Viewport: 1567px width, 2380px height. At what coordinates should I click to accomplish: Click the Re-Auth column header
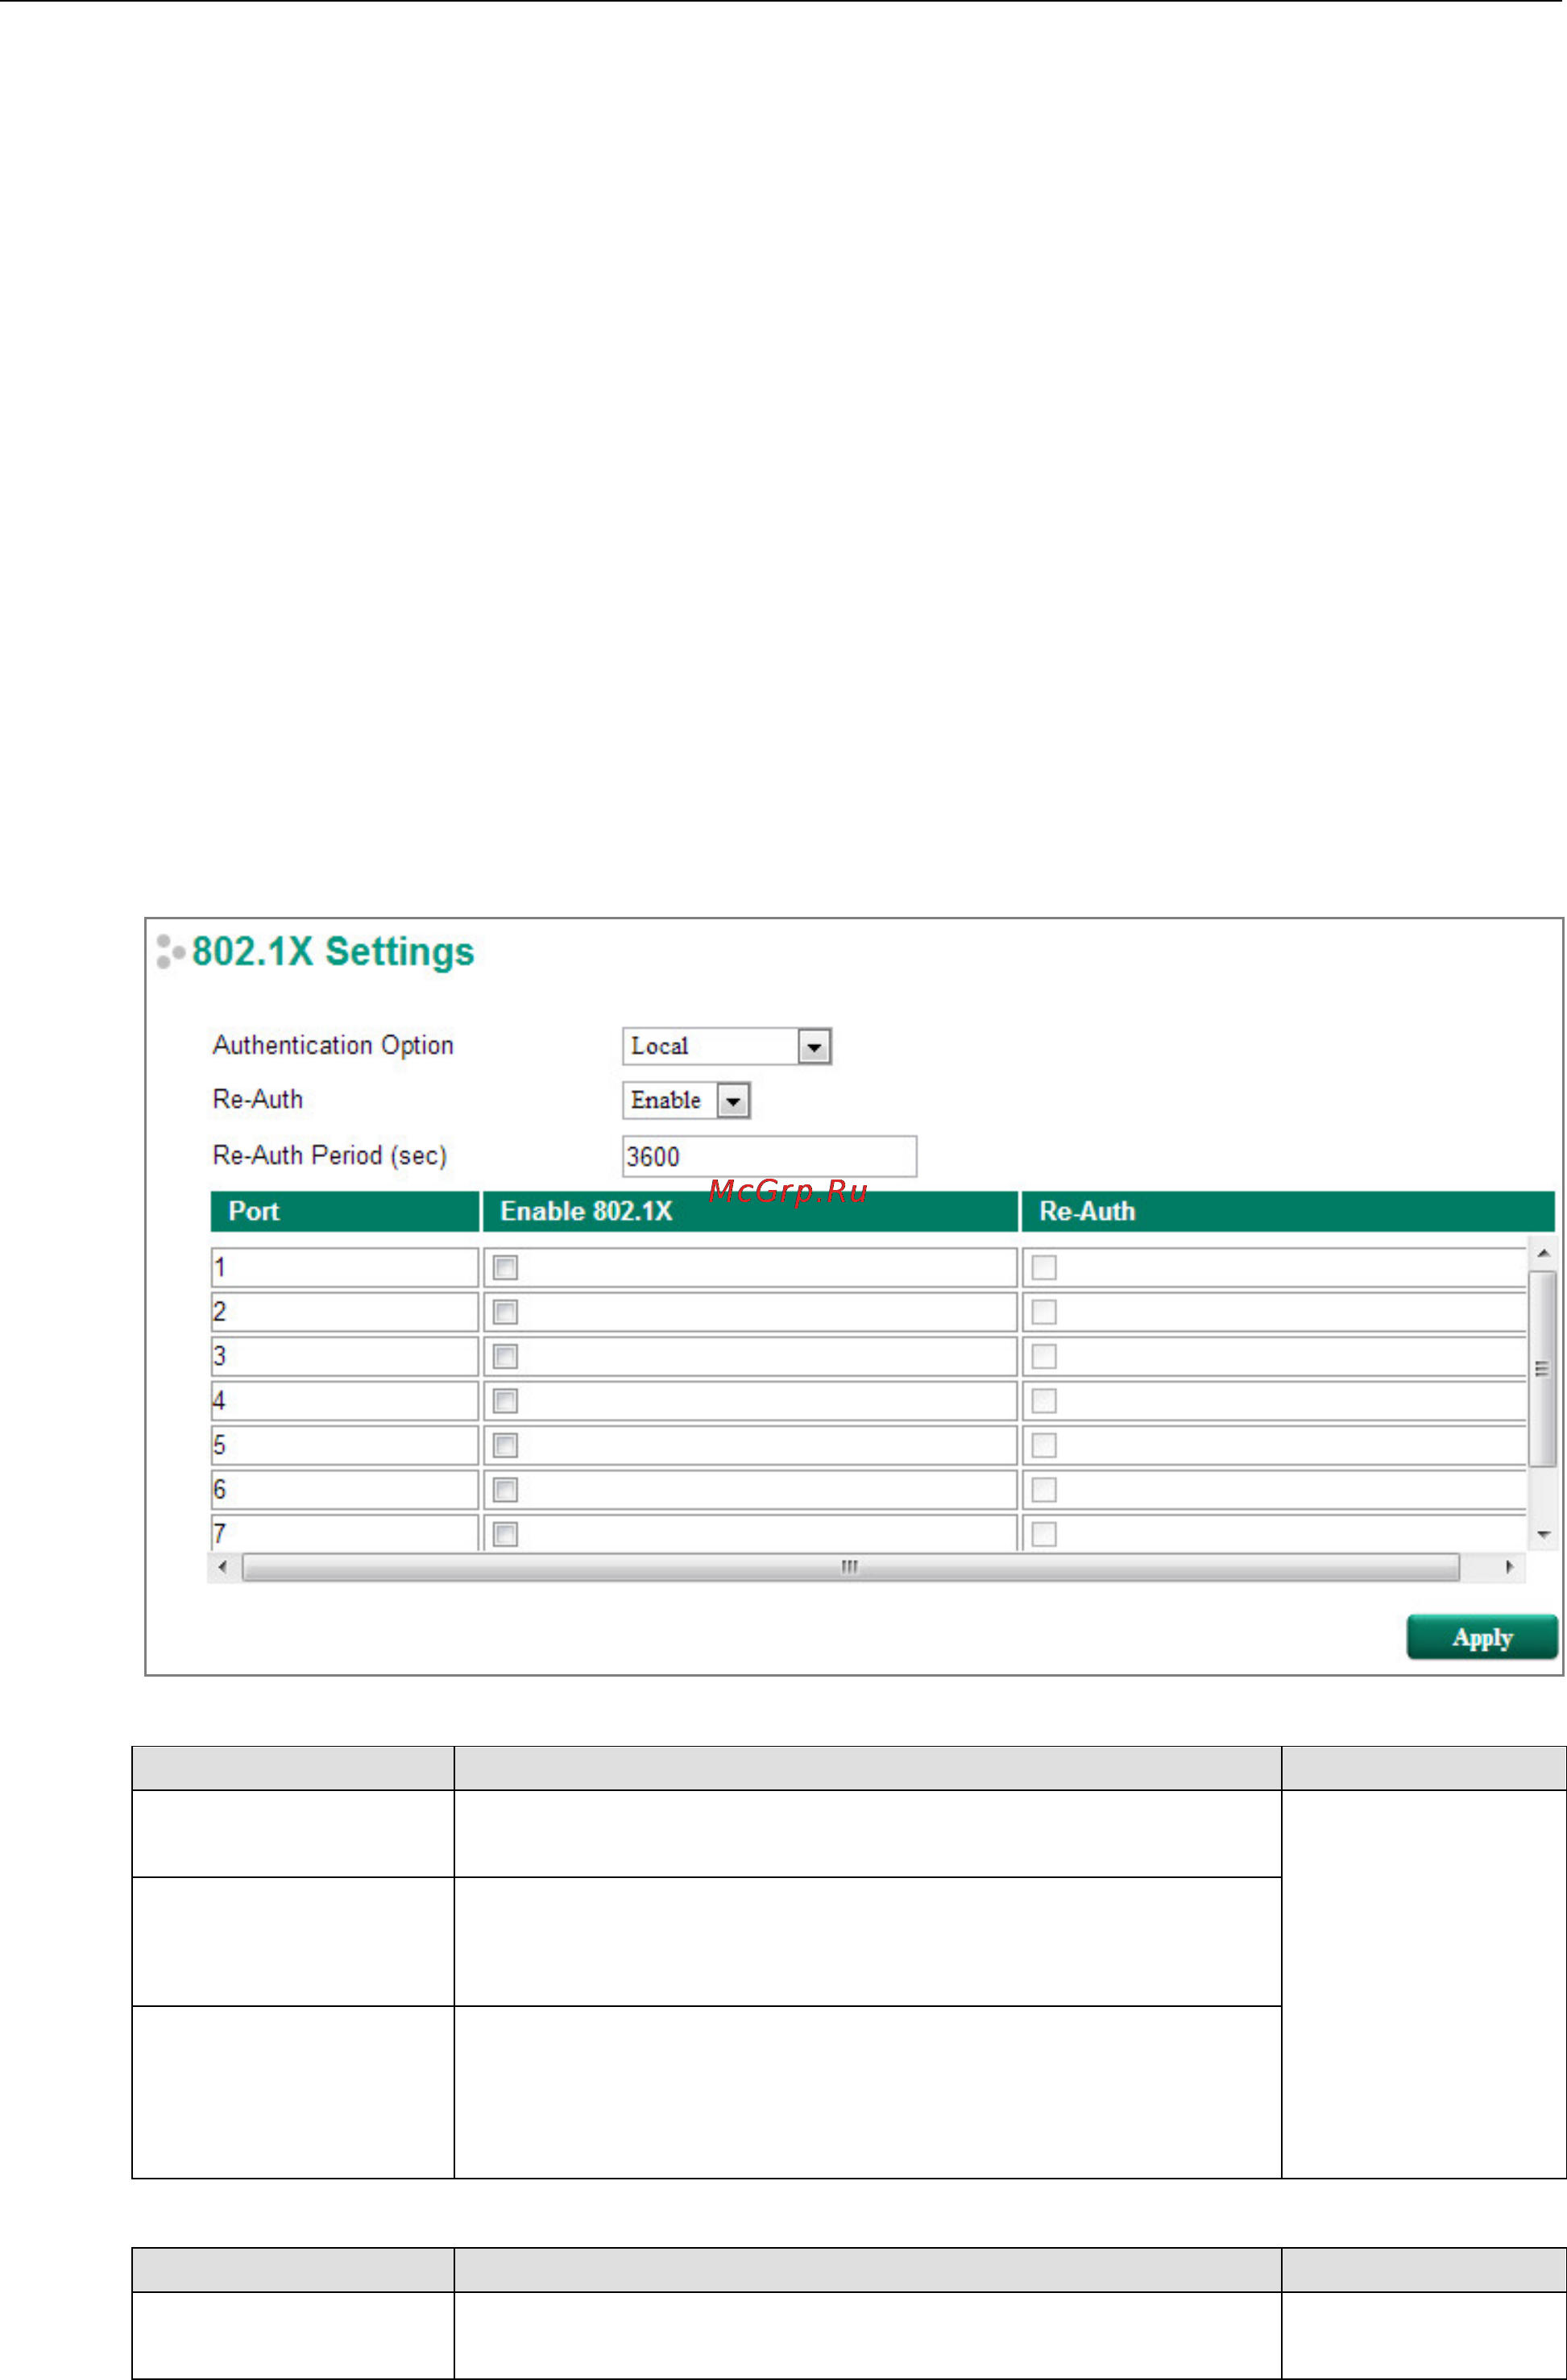point(1288,1211)
